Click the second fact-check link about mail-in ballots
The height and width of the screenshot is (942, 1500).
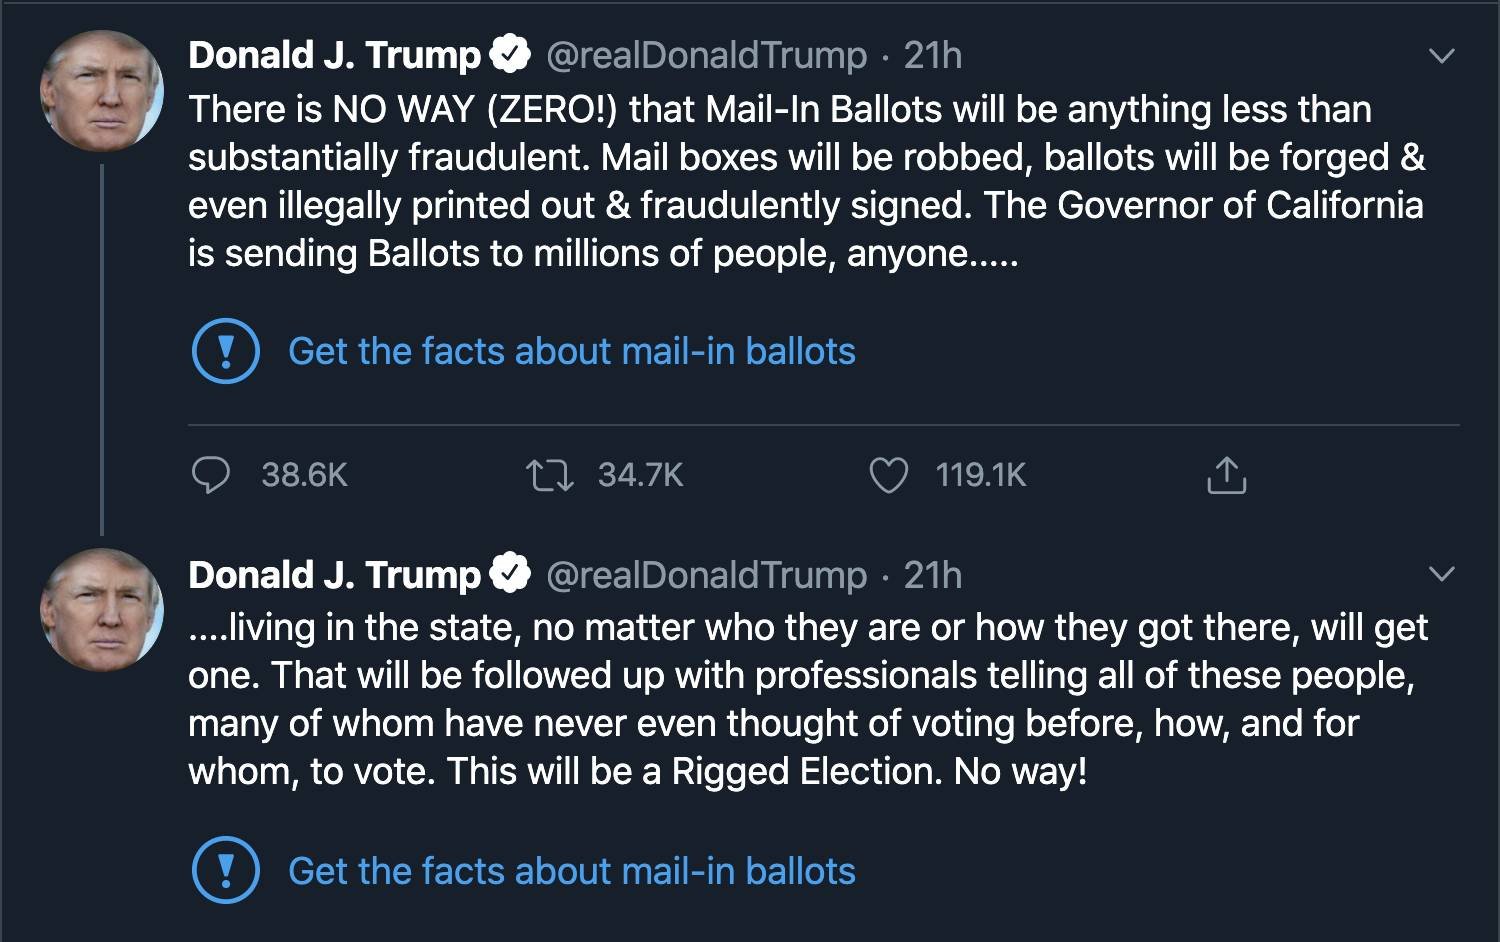point(571,870)
